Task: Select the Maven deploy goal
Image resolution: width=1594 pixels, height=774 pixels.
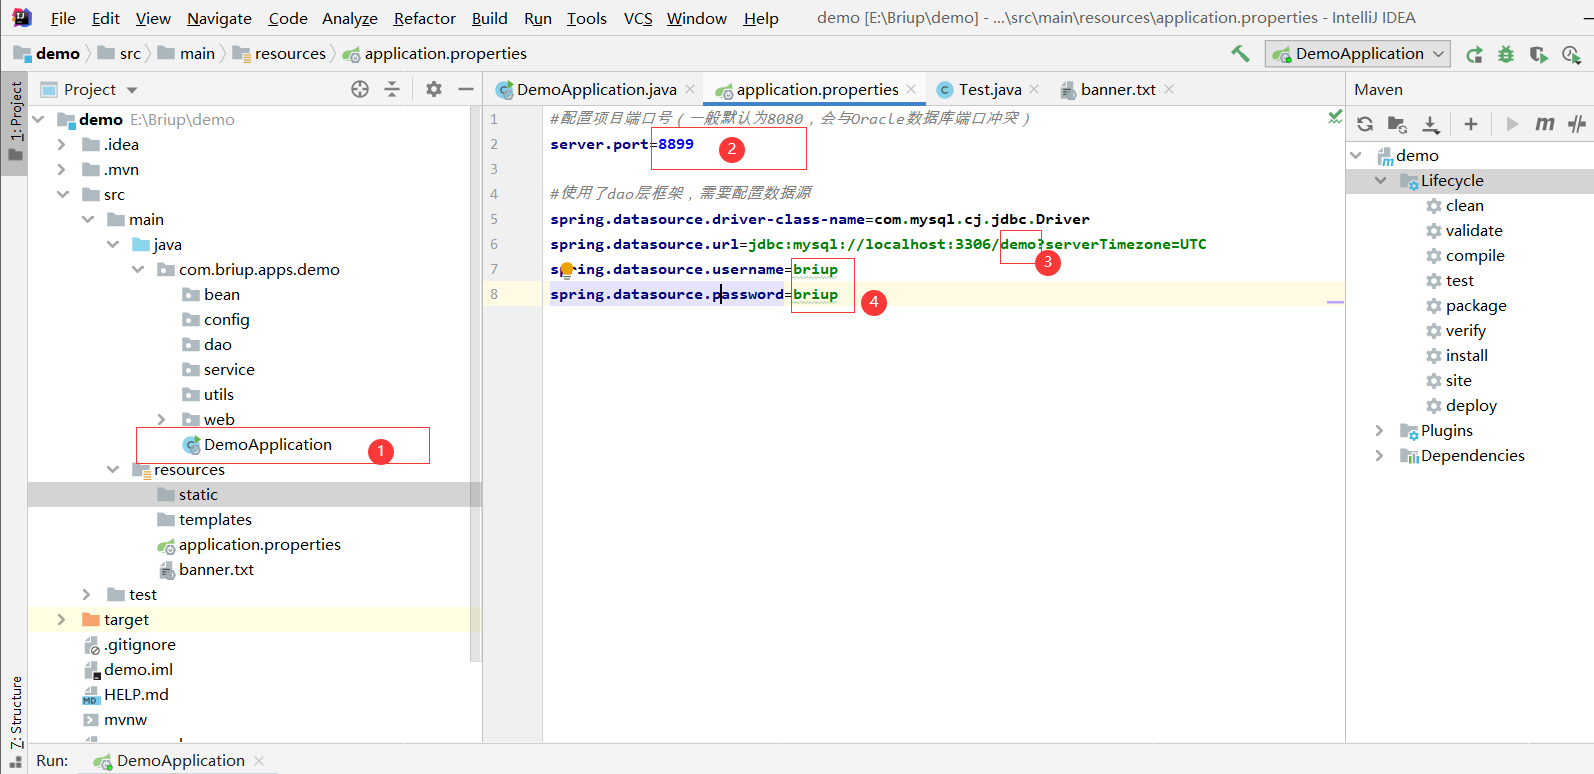Action: pyautogui.click(x=1471, y=405)
